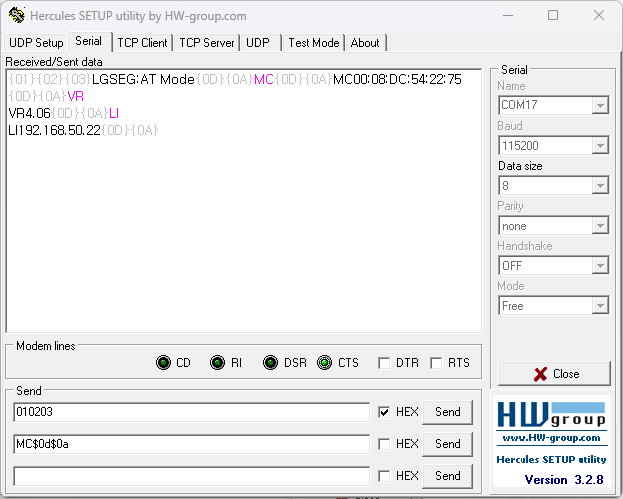Toggle the RTS checkbox

[436, 363]
